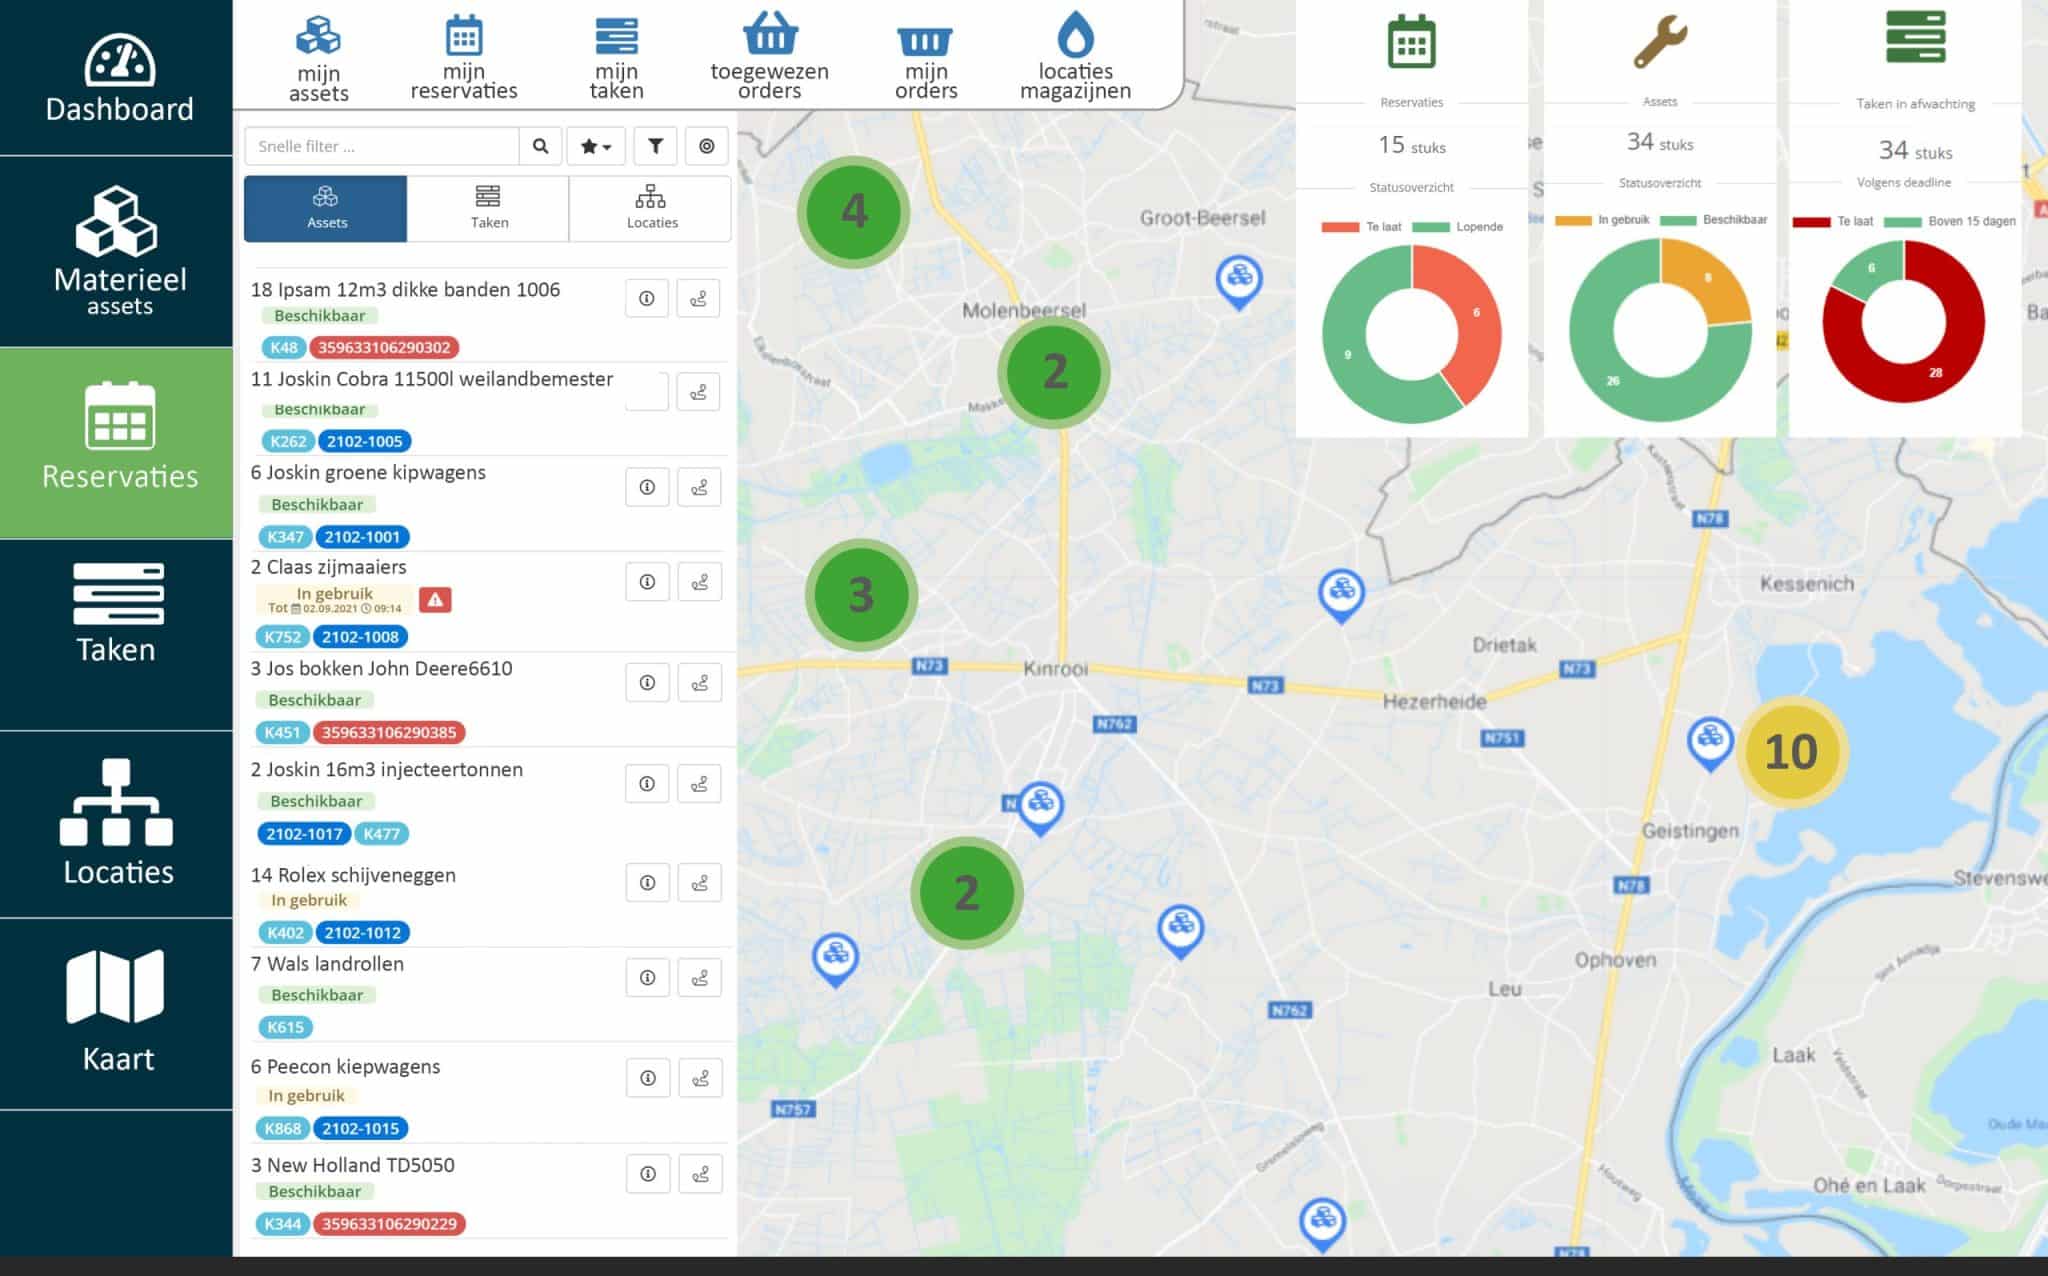This screenshot has height=1276, width=2048.
Task: Open Materieel assets in sidebar
Action: (118, 252)
